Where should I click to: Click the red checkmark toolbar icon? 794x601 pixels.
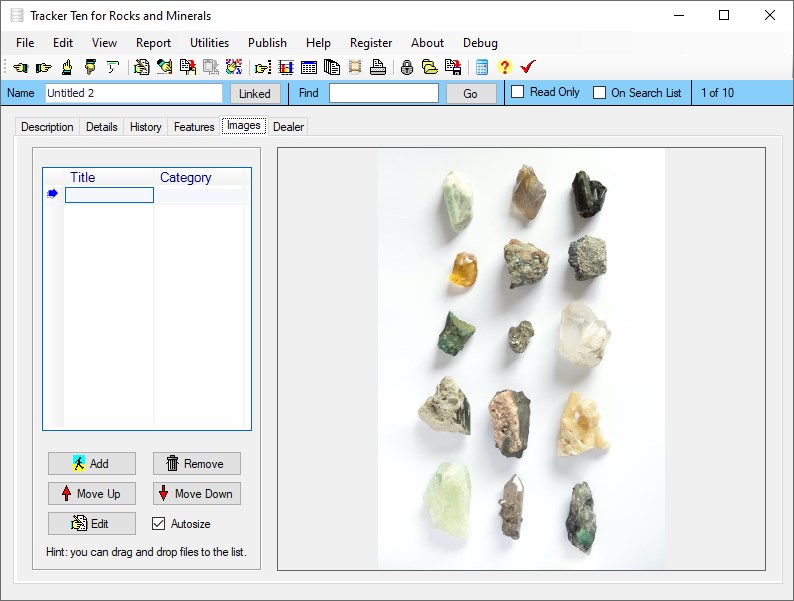(x=528, y=67)
